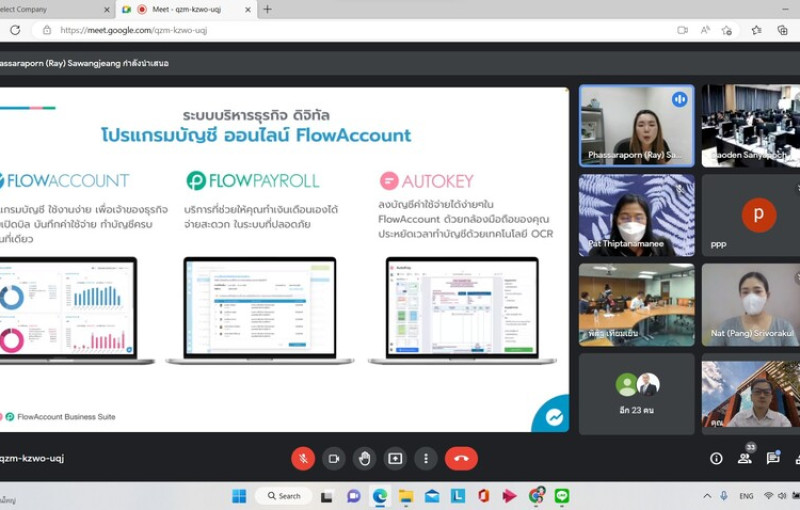Reload the page with refresh button
Viewport: 800px width, 510px height.
coord(15,30)
